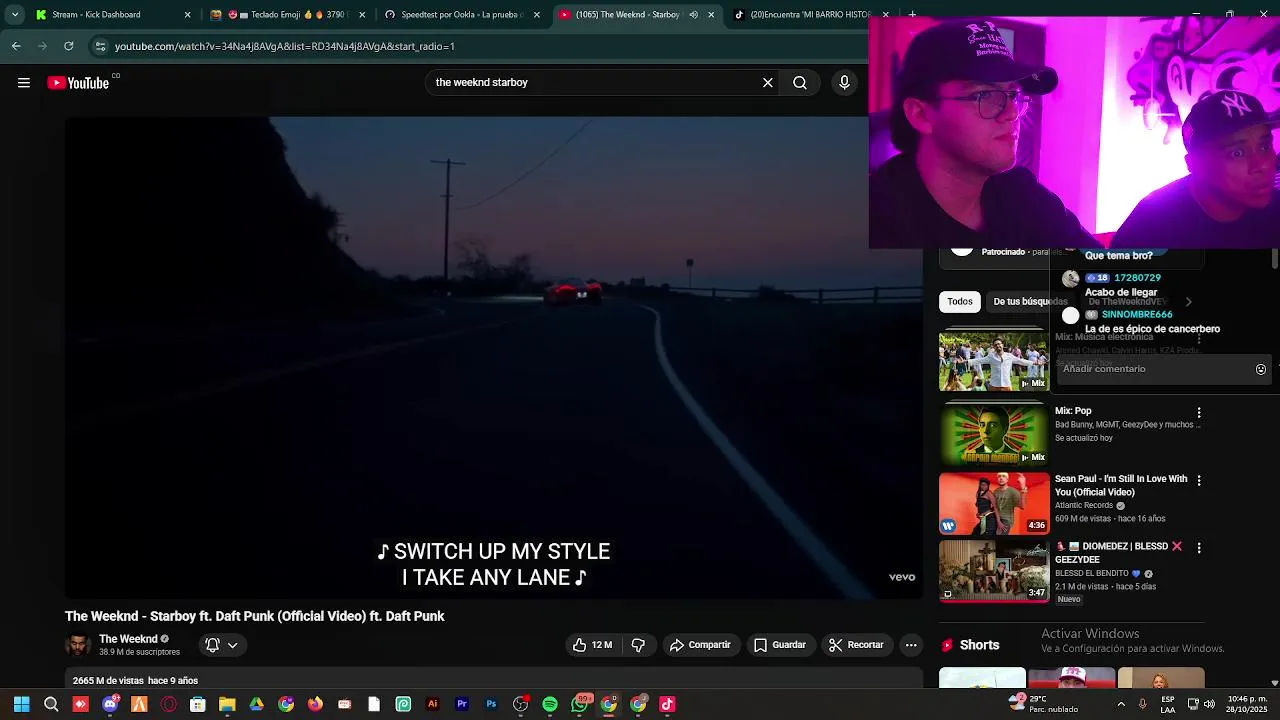
Task: Open Windows taskbar search
Action: click(51, 704)
